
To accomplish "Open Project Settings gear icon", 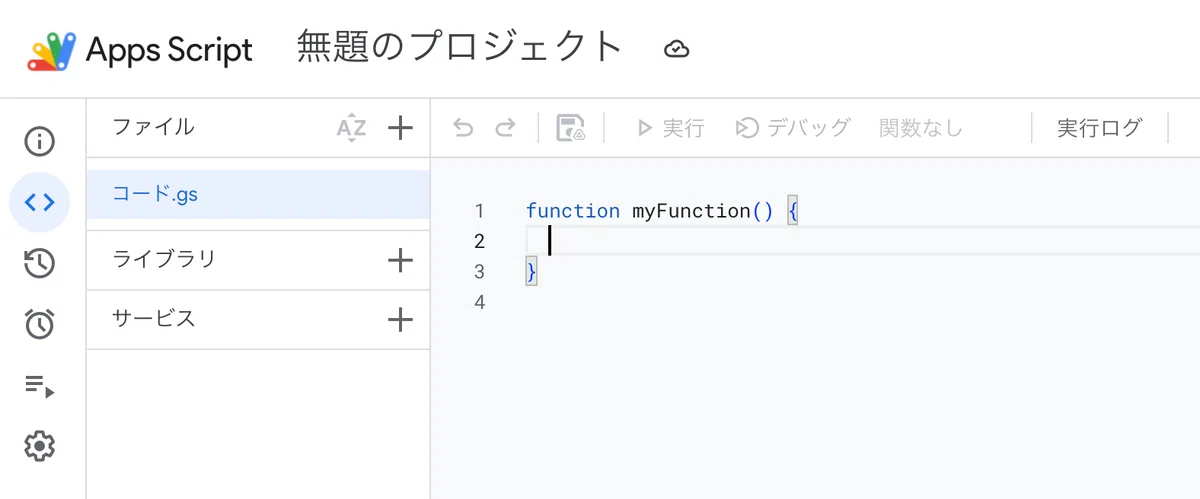I will (x=39, y=446).
